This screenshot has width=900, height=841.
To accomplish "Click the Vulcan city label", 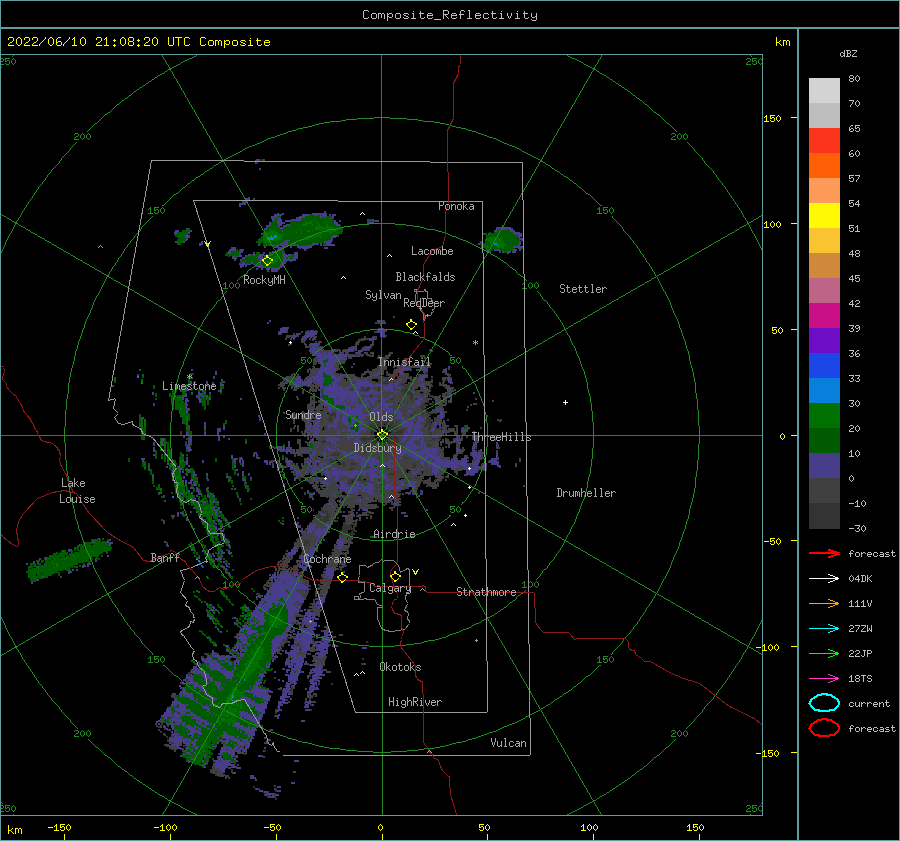I will 509,743.
